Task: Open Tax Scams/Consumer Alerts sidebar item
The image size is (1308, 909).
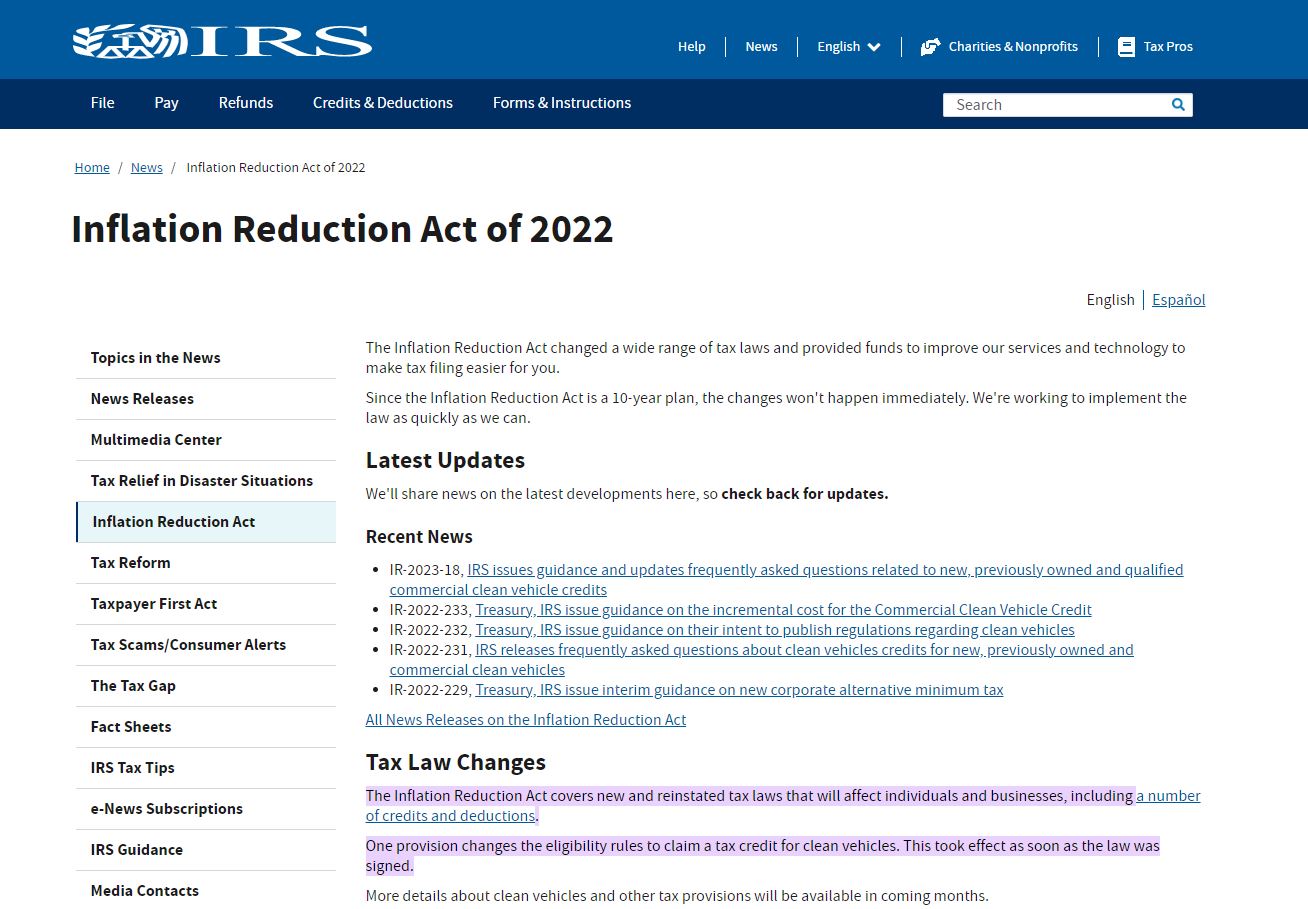Action: coord(206,645)
